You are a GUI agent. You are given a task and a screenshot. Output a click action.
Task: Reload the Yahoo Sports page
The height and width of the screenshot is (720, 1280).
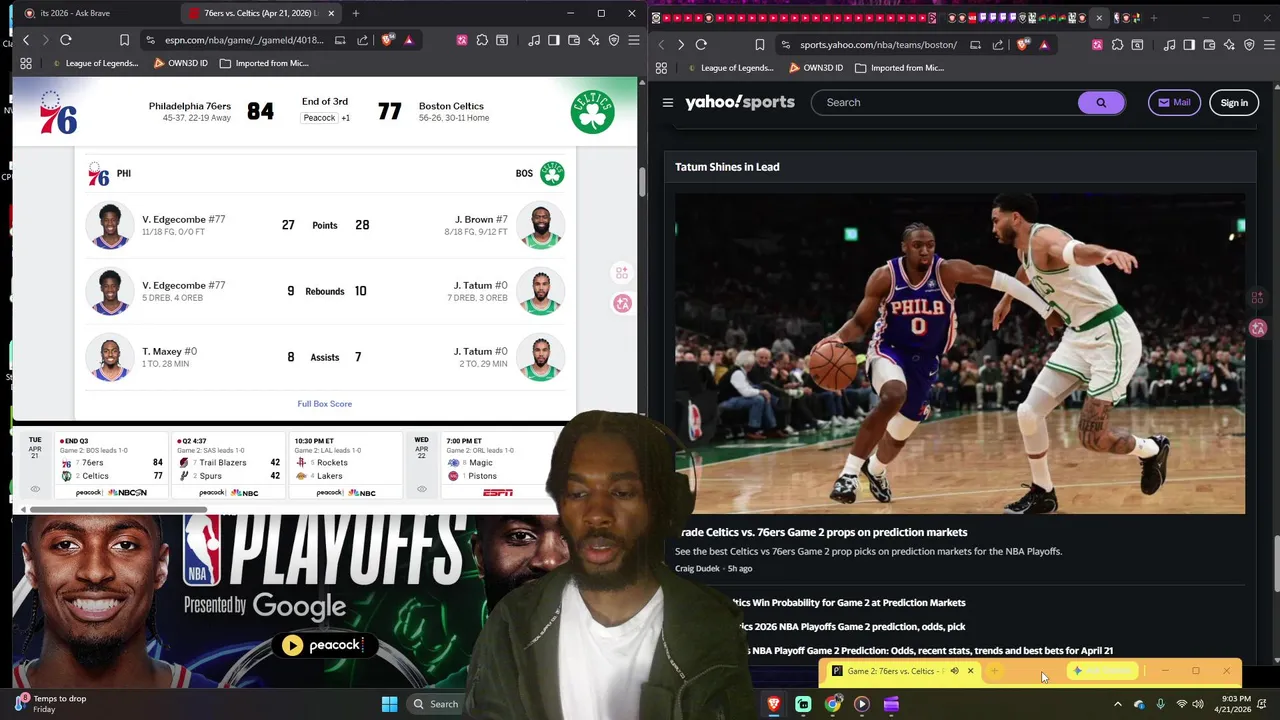701,44
